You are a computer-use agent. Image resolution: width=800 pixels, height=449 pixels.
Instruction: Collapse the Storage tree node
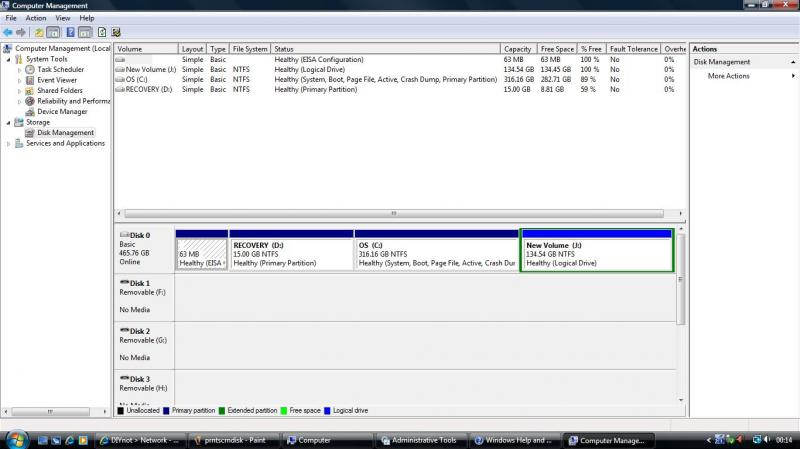pyautogui.click(x=9, y=122)
